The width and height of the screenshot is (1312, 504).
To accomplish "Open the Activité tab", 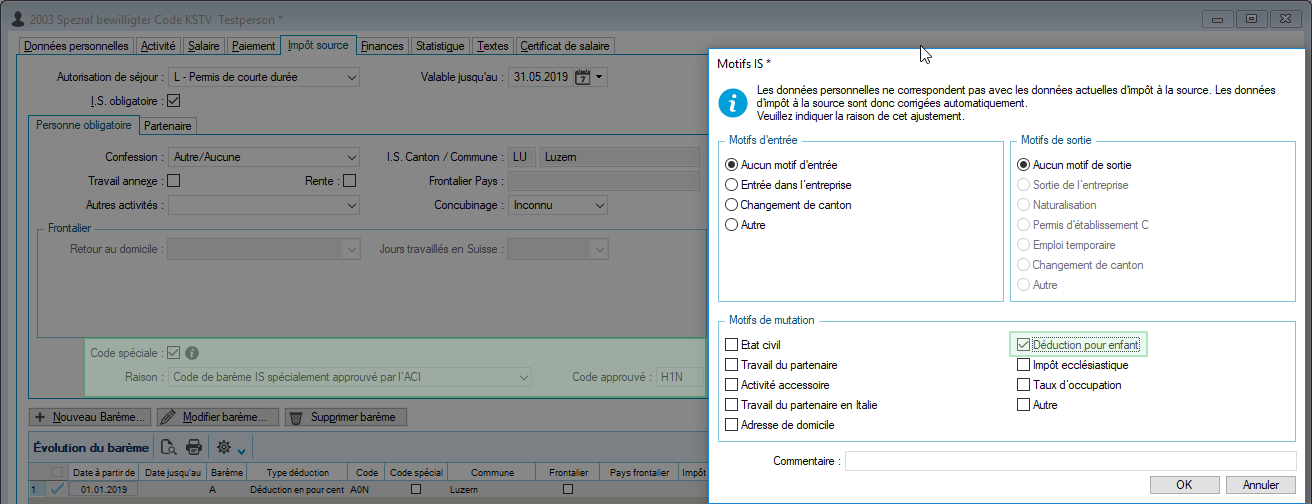I will tap(159, 46).
